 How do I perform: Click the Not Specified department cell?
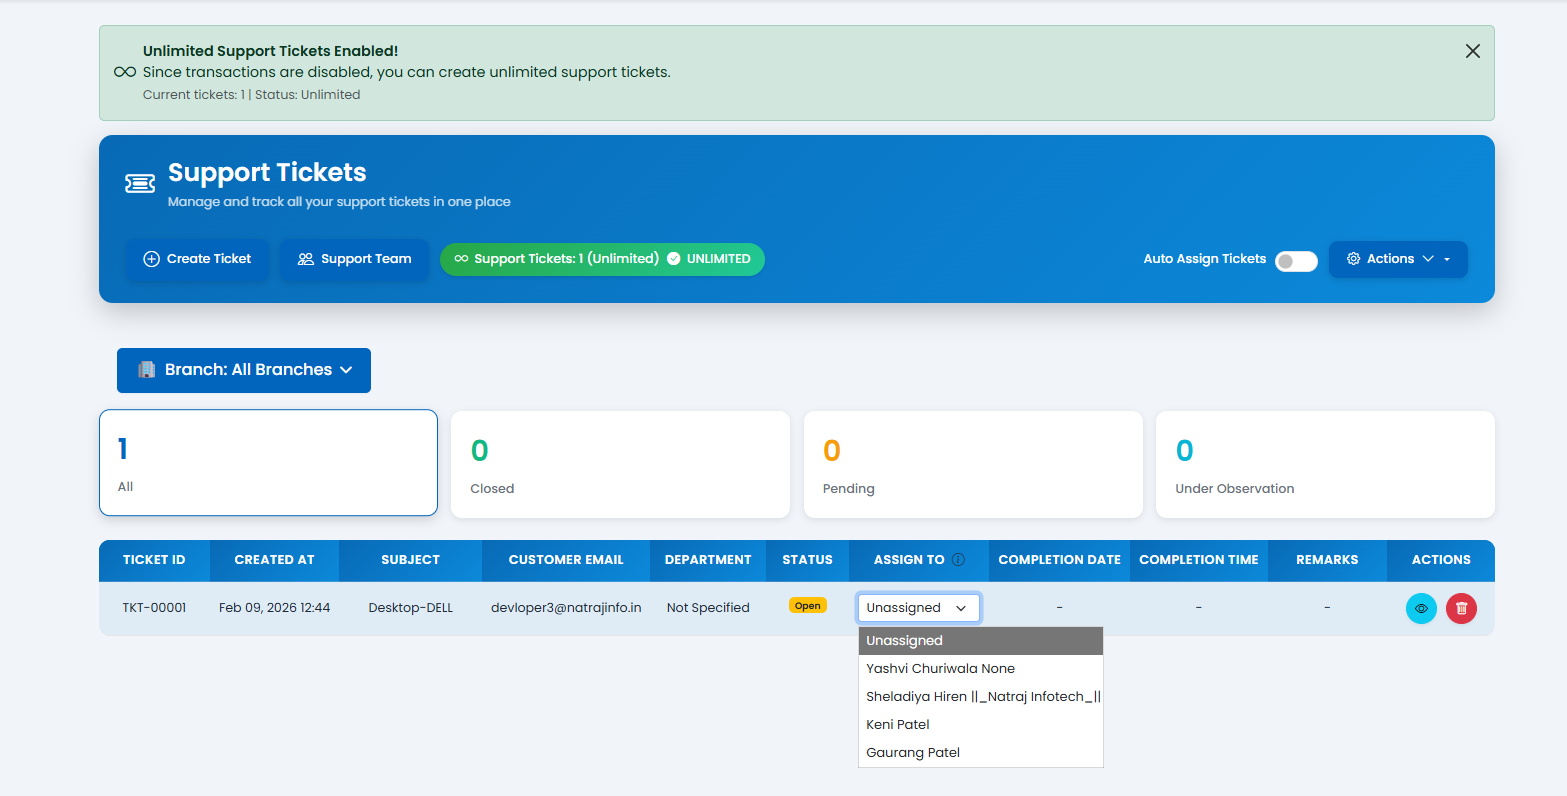(708, 608)
